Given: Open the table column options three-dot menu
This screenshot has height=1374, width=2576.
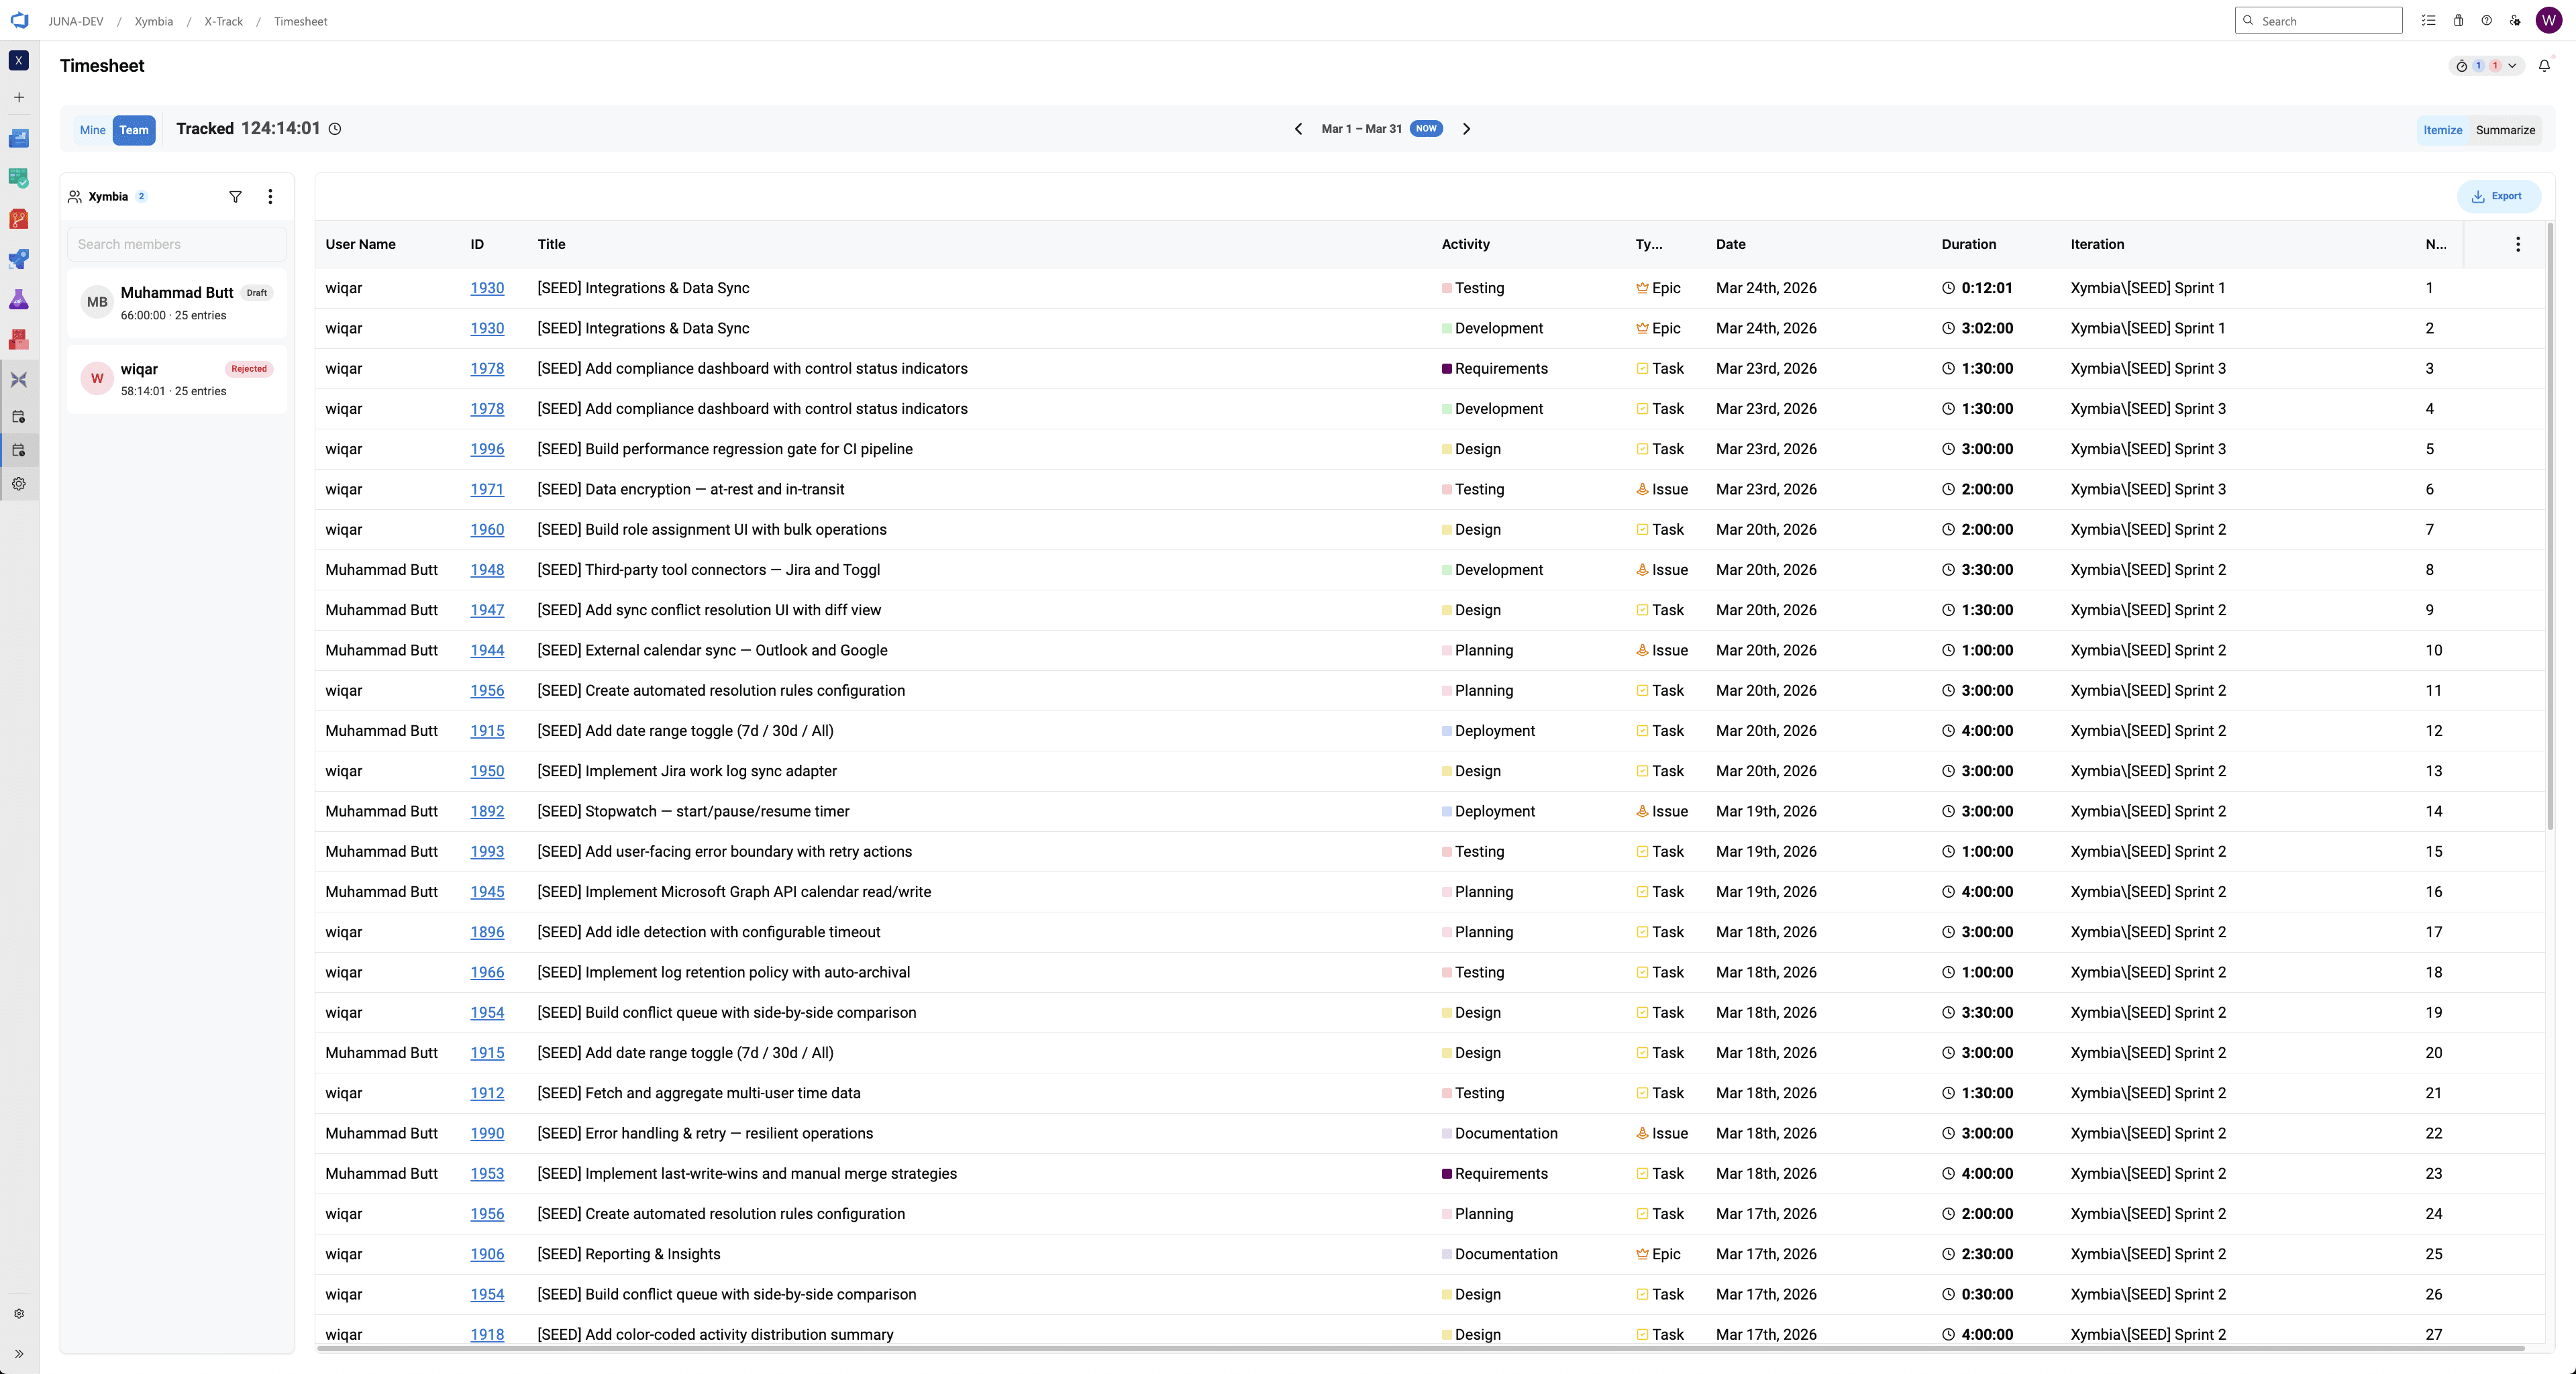Looking at the screenshot, I should click(2518, 244).
